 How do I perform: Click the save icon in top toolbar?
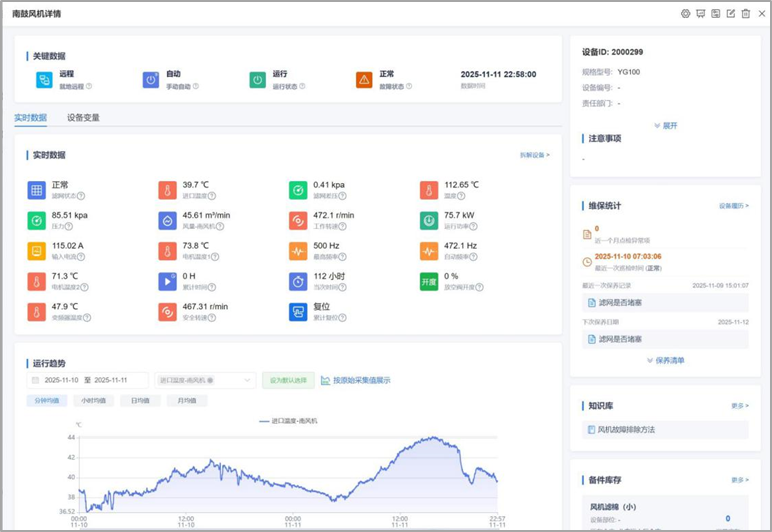coord(716,13)
